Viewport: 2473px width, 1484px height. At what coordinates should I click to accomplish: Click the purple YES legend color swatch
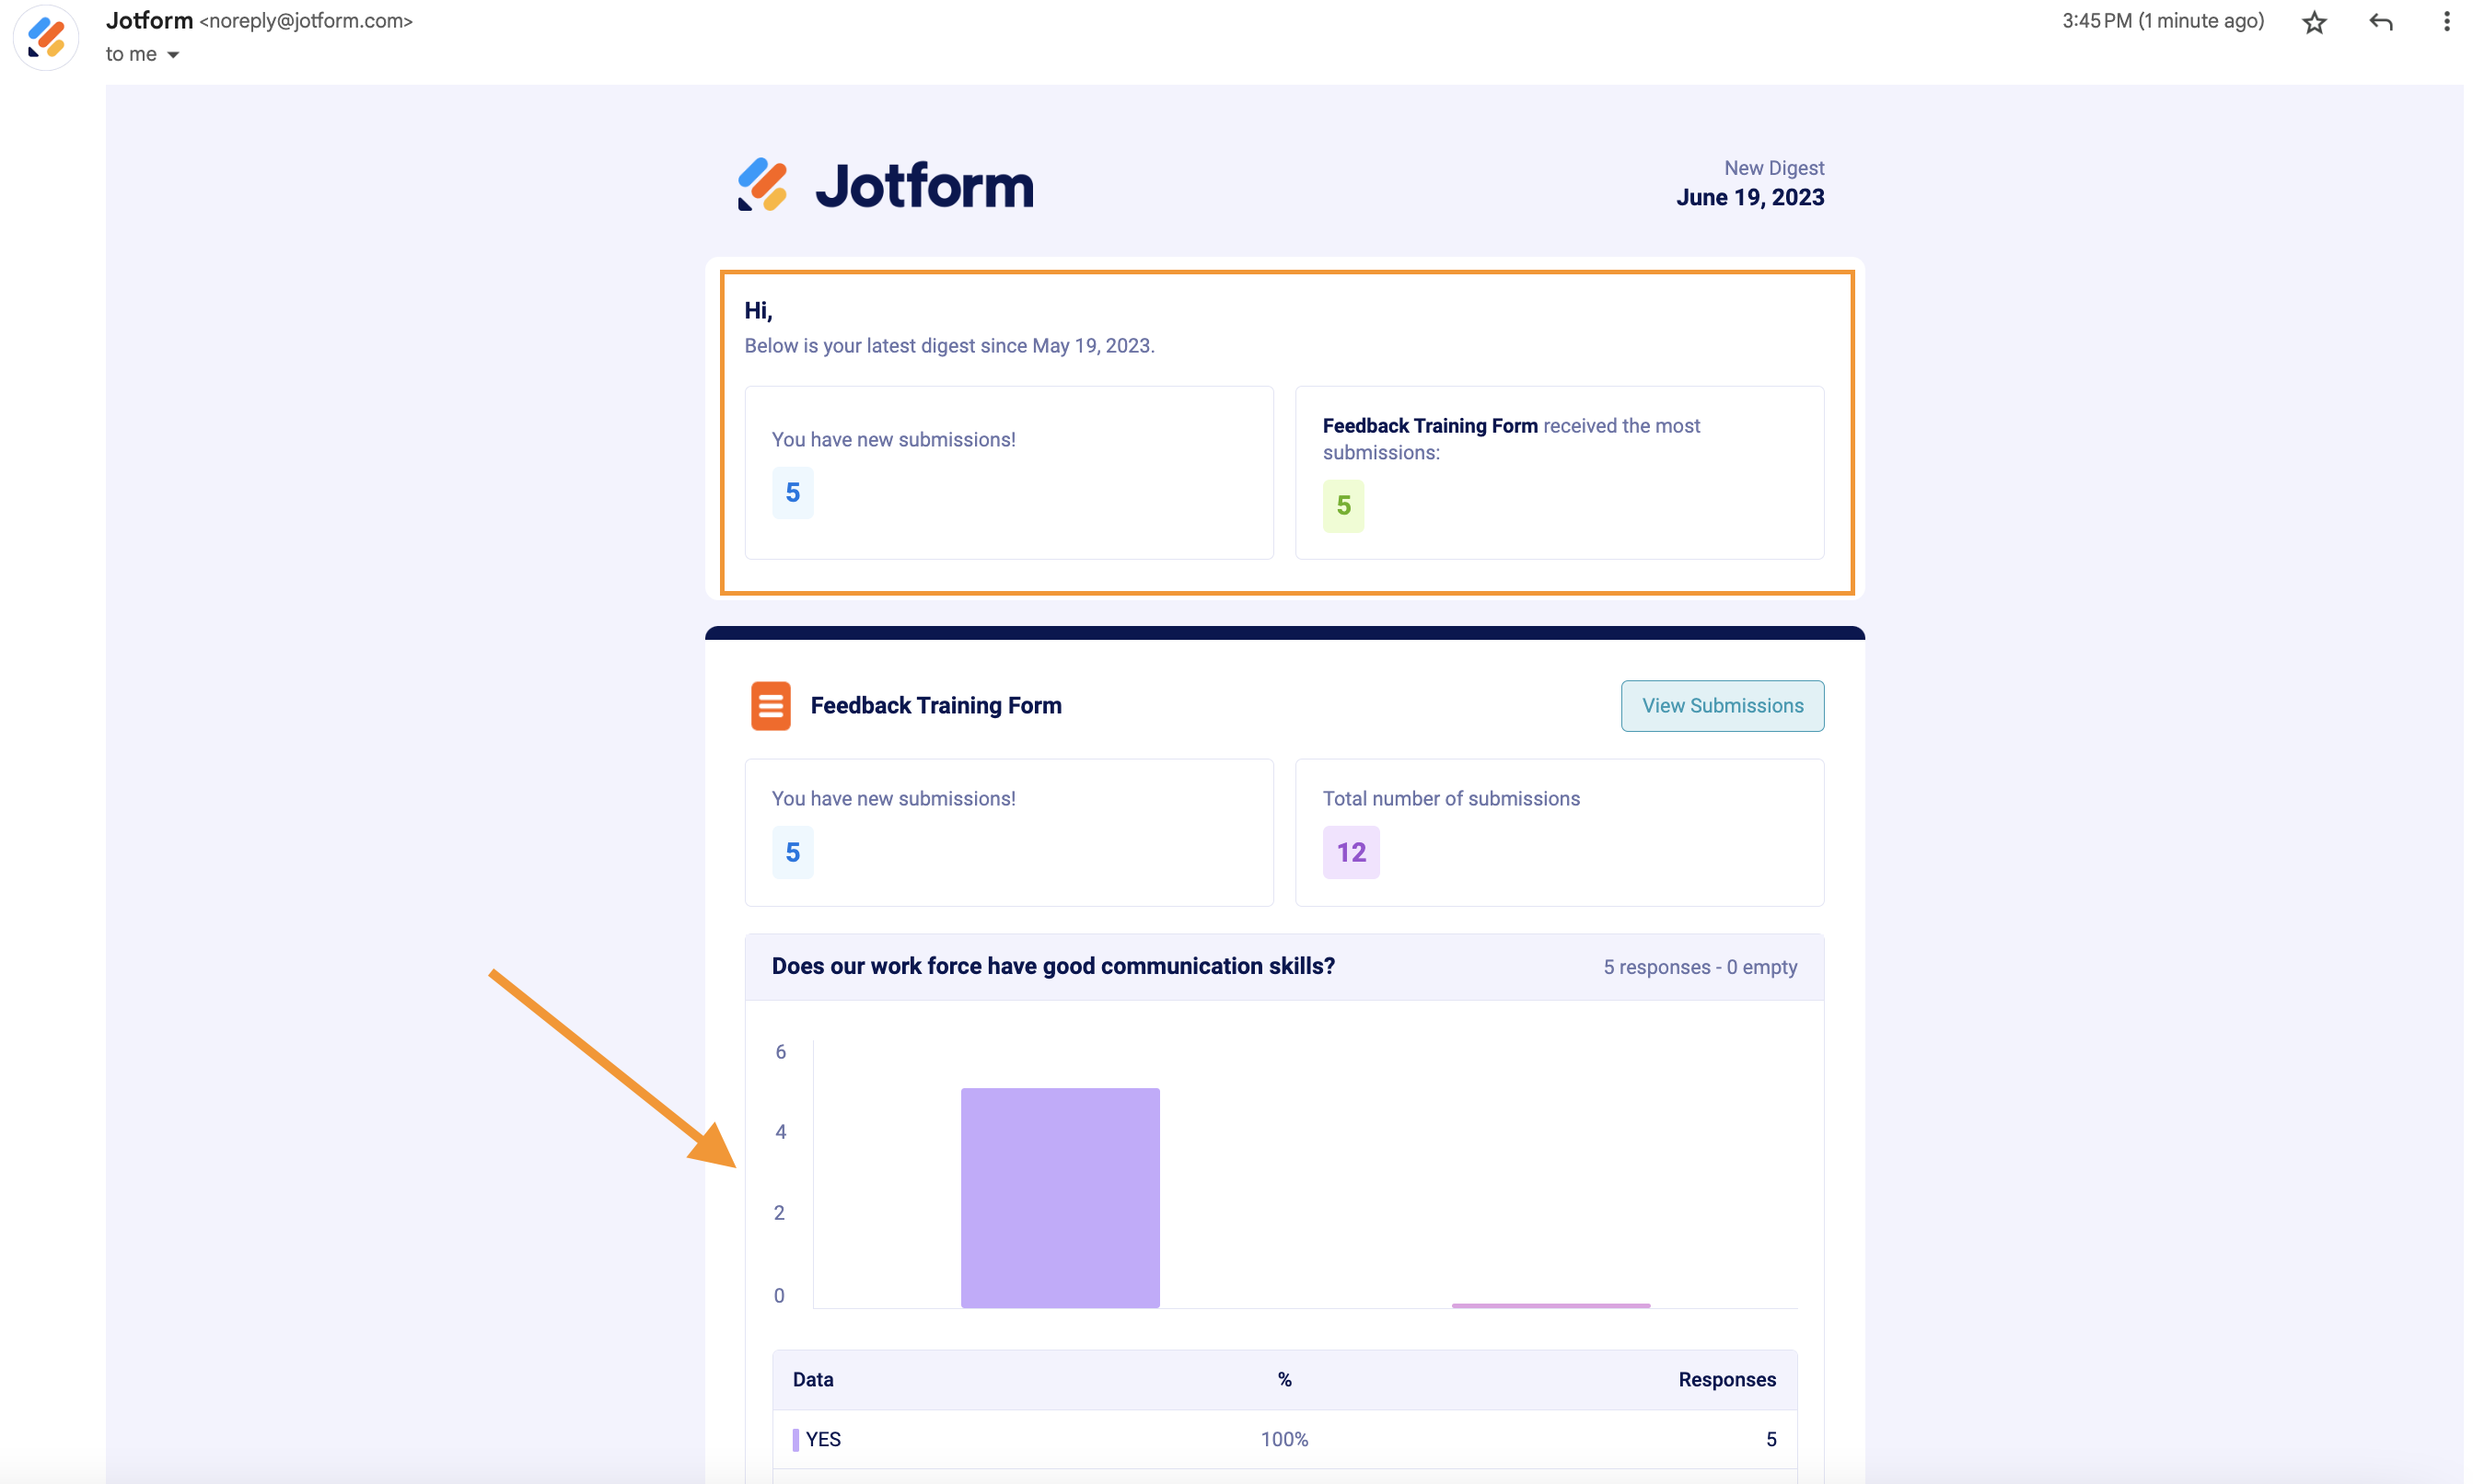[795, 1439]
